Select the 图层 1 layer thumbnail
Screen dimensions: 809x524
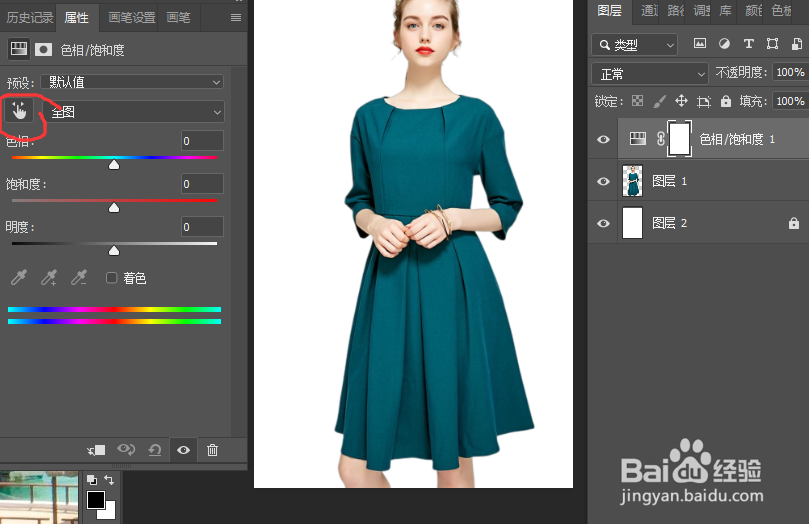click(633, 181)
